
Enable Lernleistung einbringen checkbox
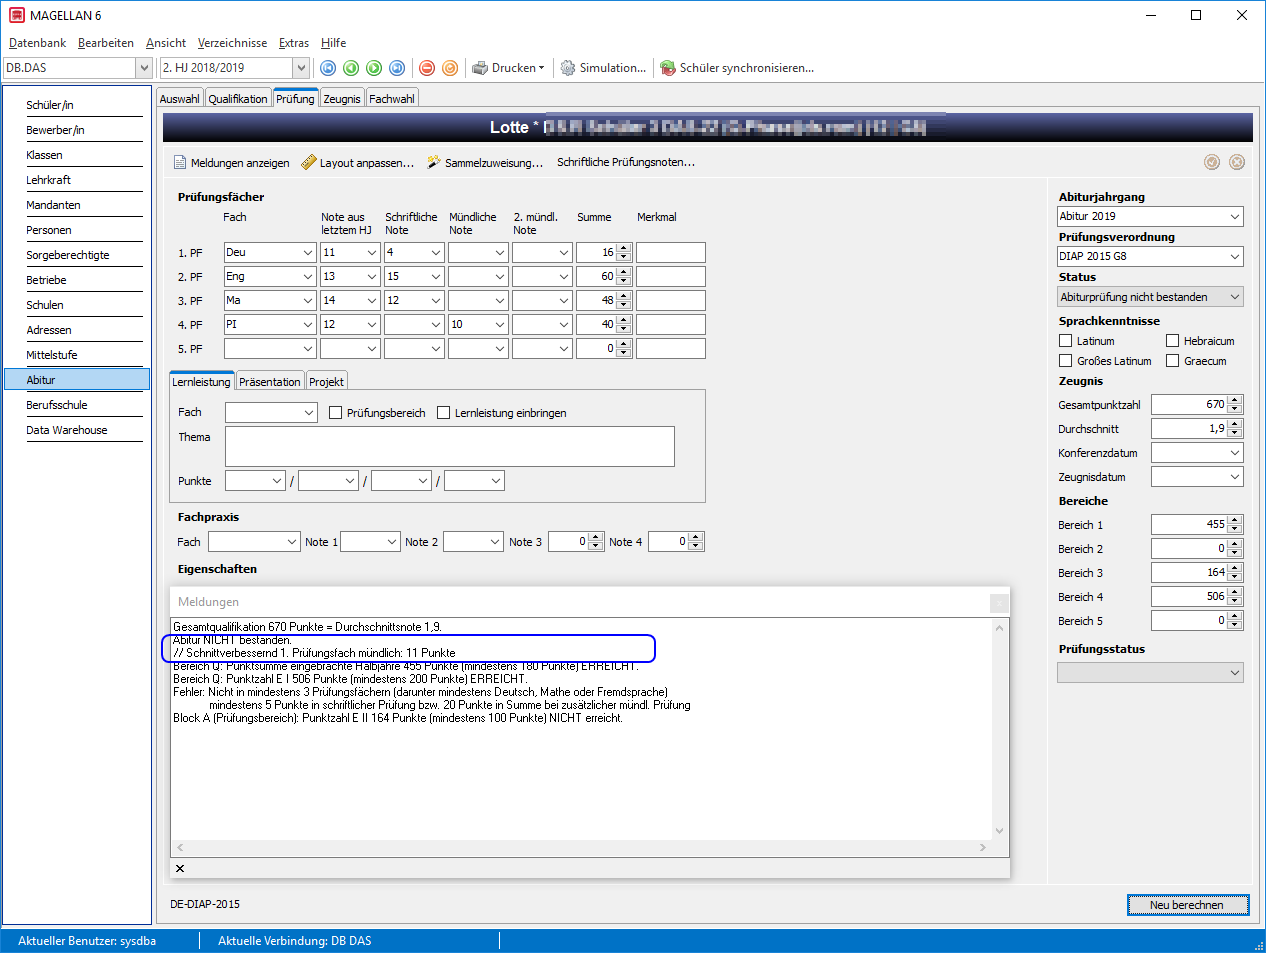click(444, 413)
